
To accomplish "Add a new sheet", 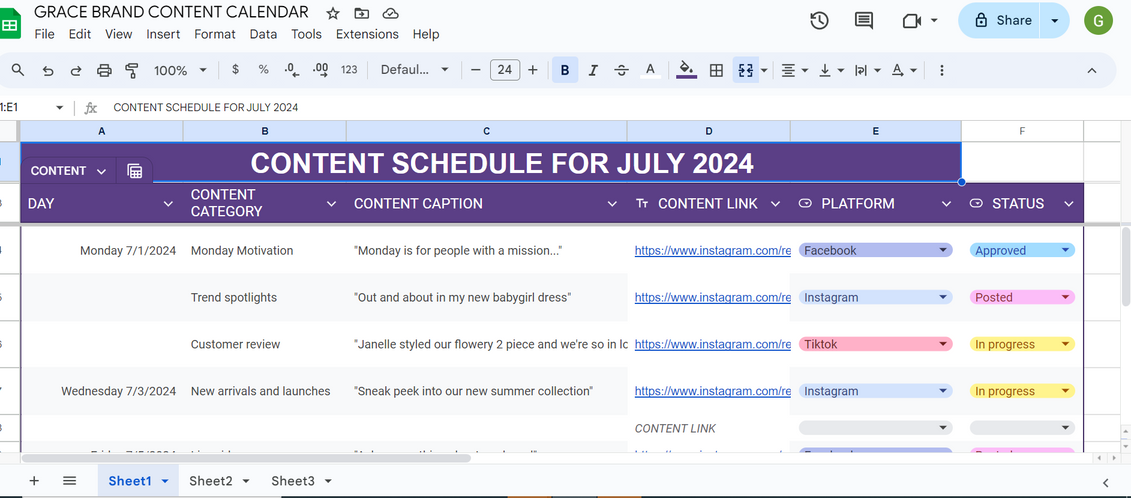I will point(34,481).
